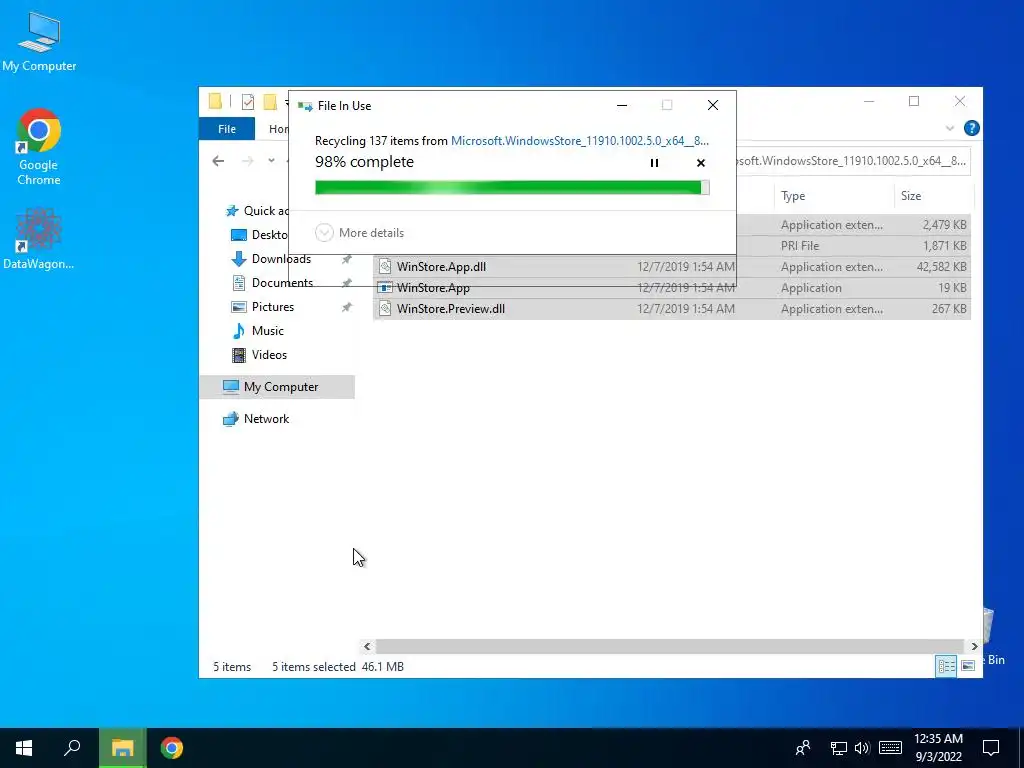Open network status tray icon
The height and width of the screenshot is (768, 1024).
tap(839, 748)
